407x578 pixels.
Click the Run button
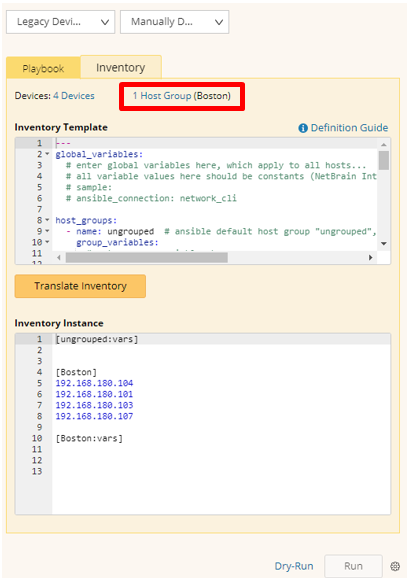coord(353,566)
